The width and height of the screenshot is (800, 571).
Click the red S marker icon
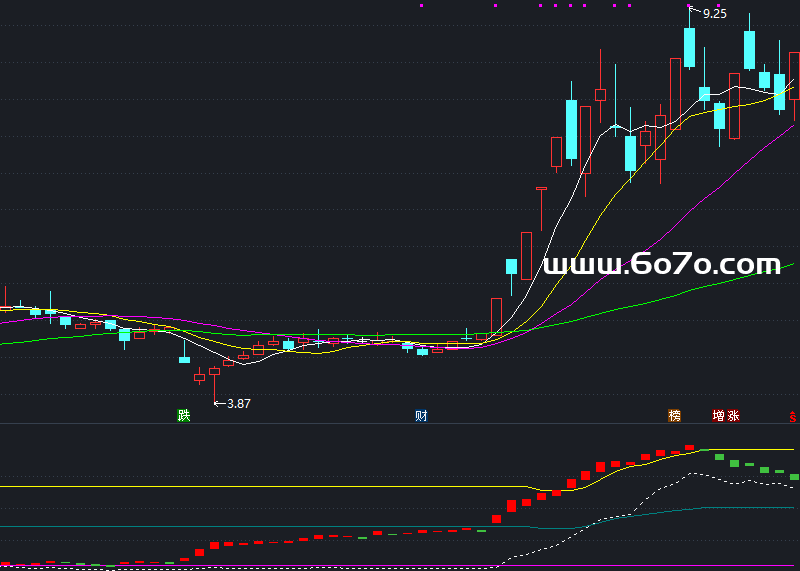pyautogui.click(x=792, y=416)
